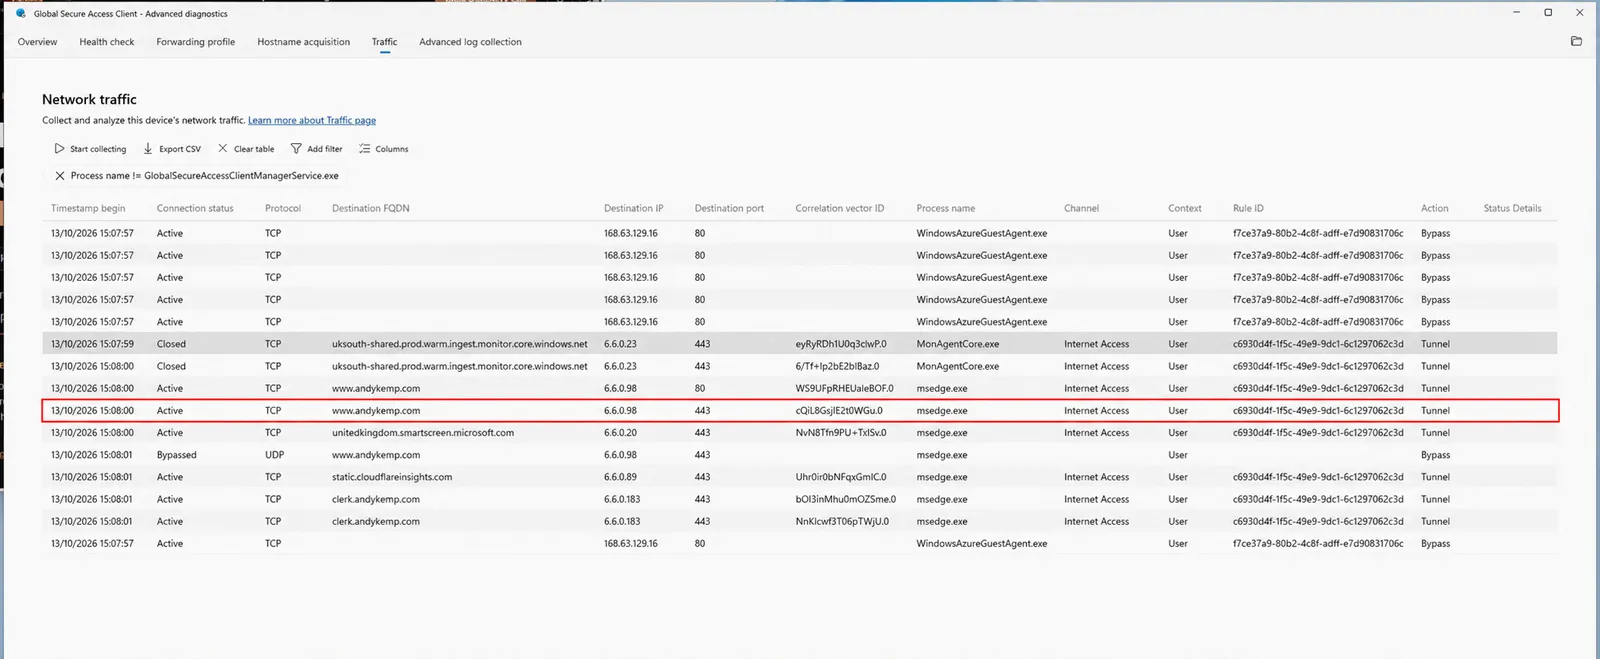Sort by Destination port column header
Viewport: 1600px width, 659px height.
pyautogui.click(x=729, y=208)
